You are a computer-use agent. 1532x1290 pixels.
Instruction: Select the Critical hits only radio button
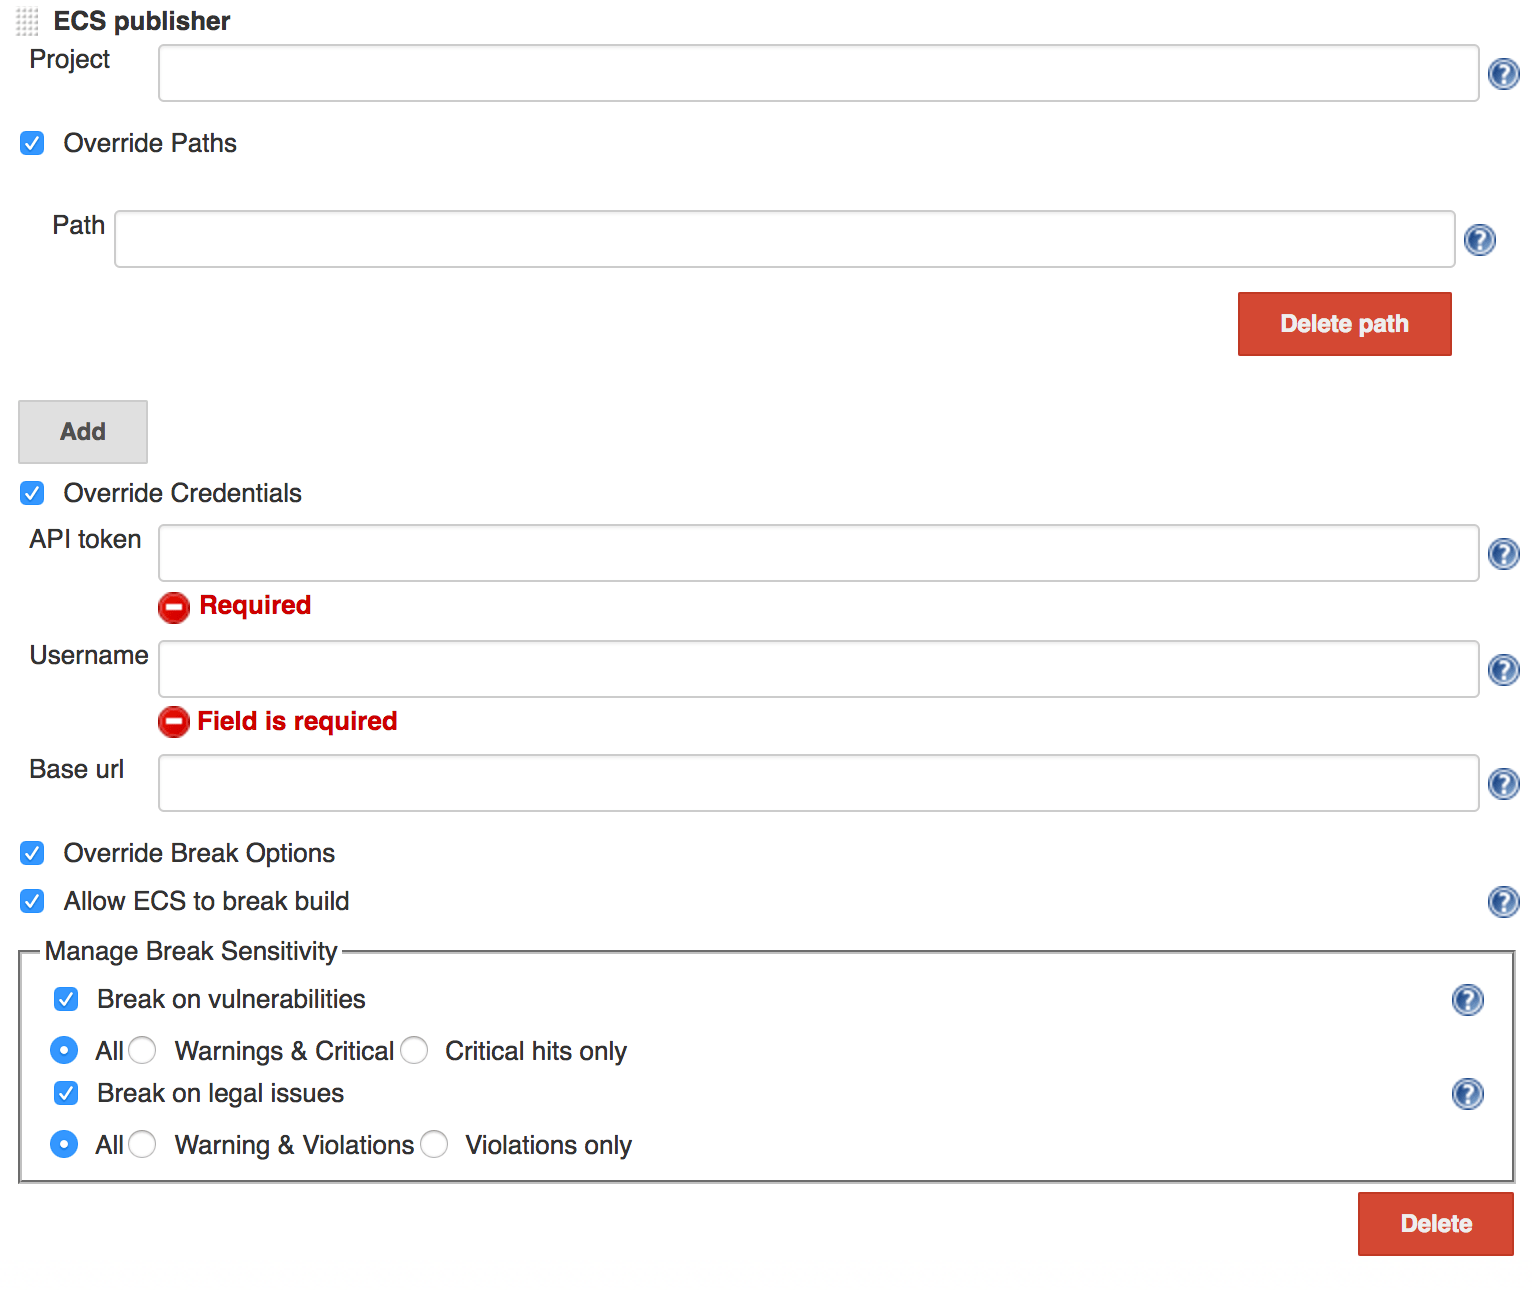pos(414,1051)
